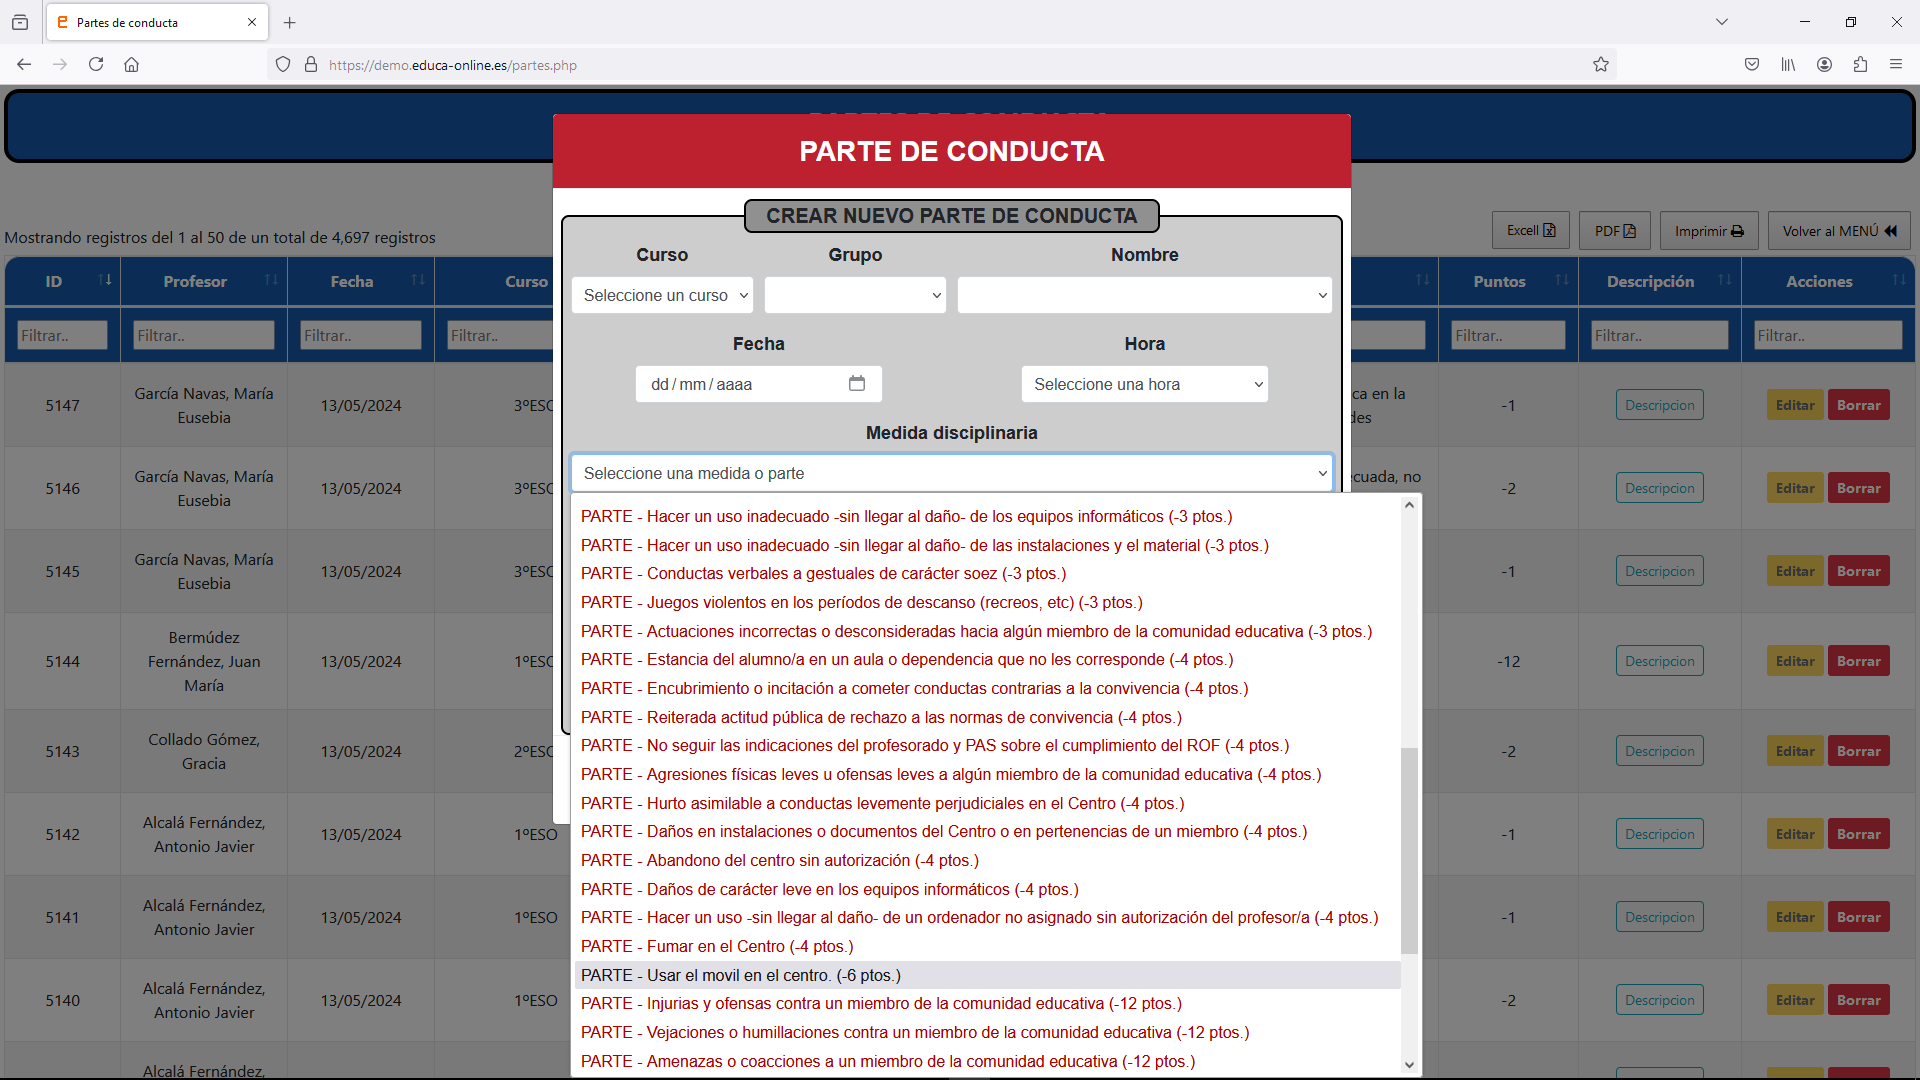This screenshot has width=1920, height=1080.
Task: Open the Firefox account profile icon
Action: (1824, 65)
